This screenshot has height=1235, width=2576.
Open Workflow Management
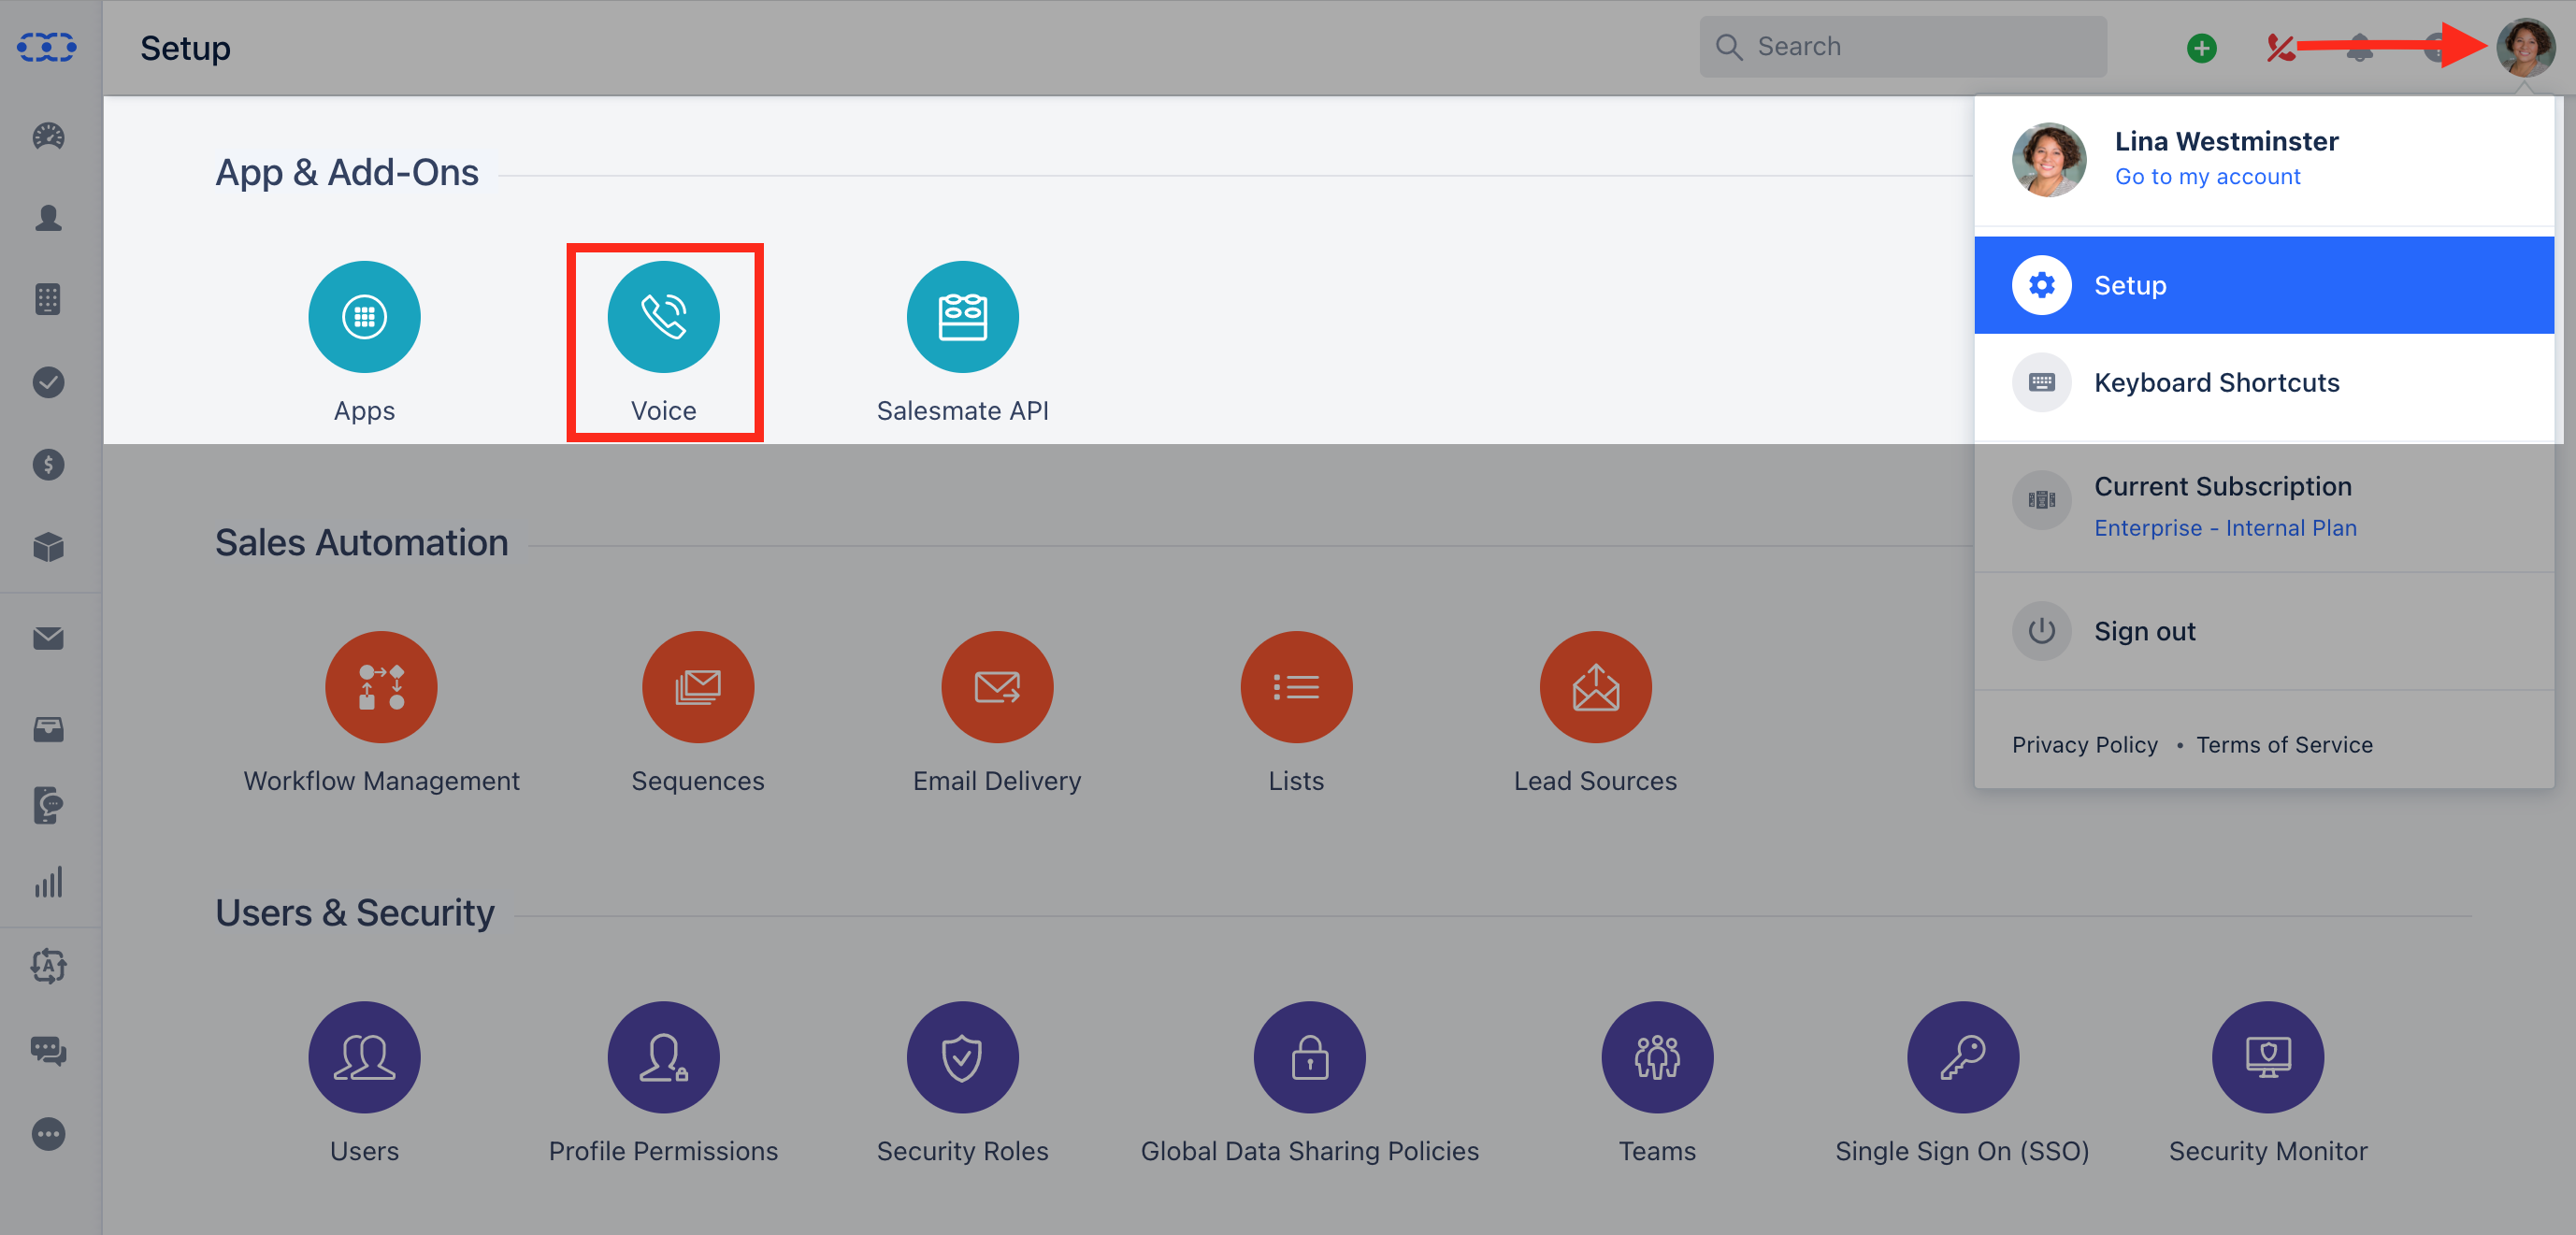pos(381,687)
